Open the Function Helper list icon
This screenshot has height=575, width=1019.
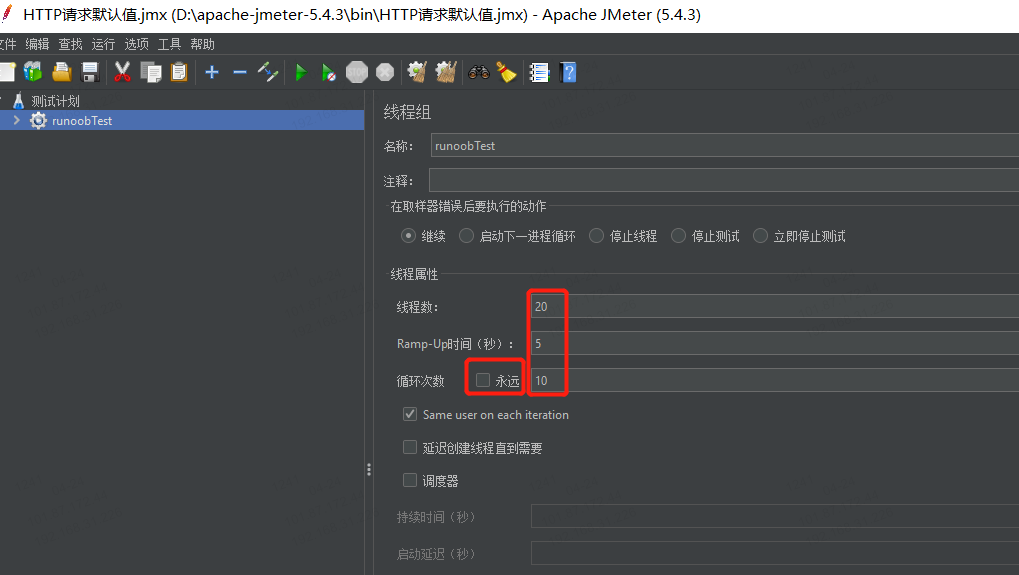539,72
